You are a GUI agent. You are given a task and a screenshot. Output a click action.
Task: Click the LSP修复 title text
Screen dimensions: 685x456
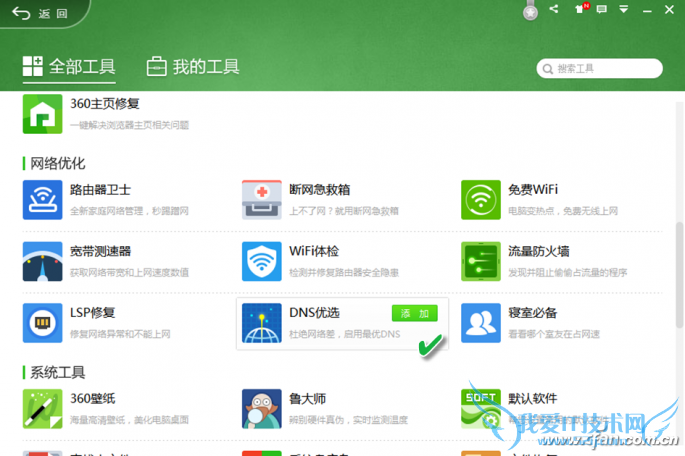pyautogui.click(x=93, y=313)
